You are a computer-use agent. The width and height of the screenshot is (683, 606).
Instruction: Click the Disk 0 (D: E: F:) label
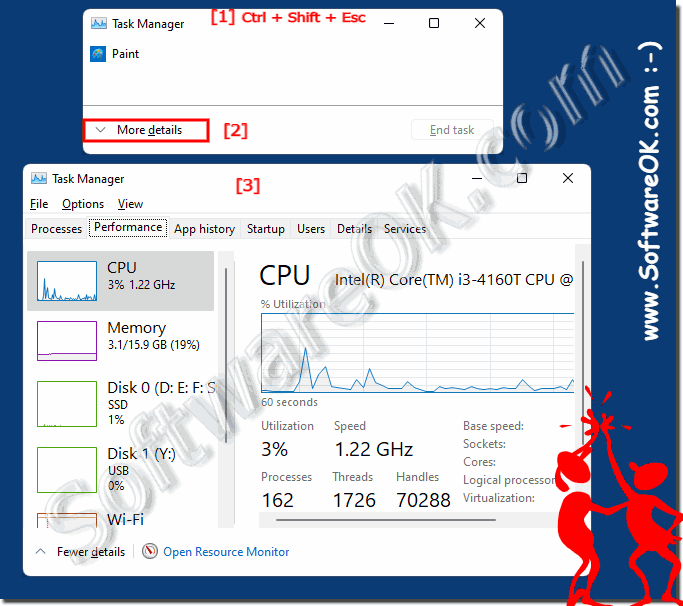tap(161, 387)
